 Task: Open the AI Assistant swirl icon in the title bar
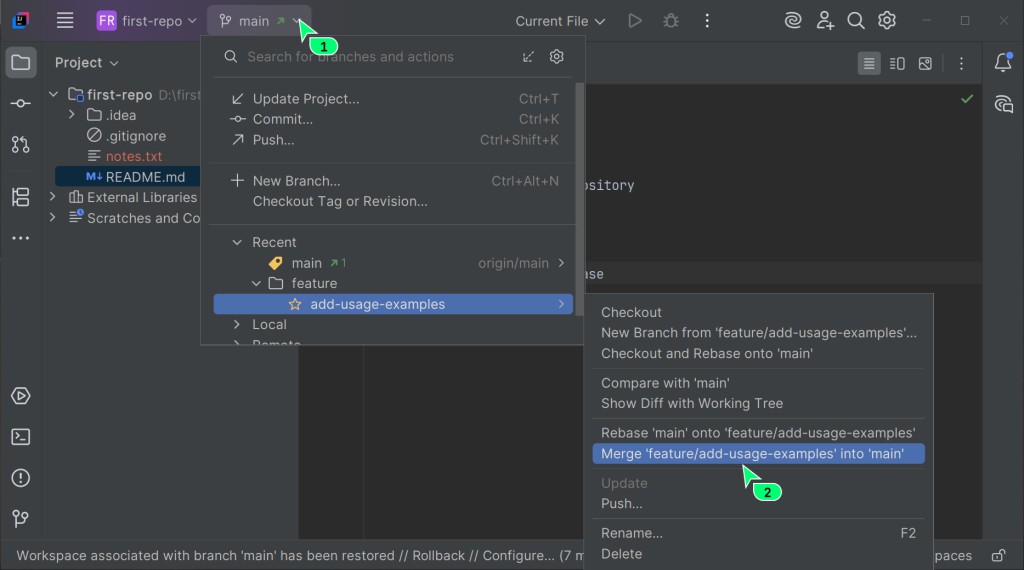pyautogui.click(x=793, y=21)
